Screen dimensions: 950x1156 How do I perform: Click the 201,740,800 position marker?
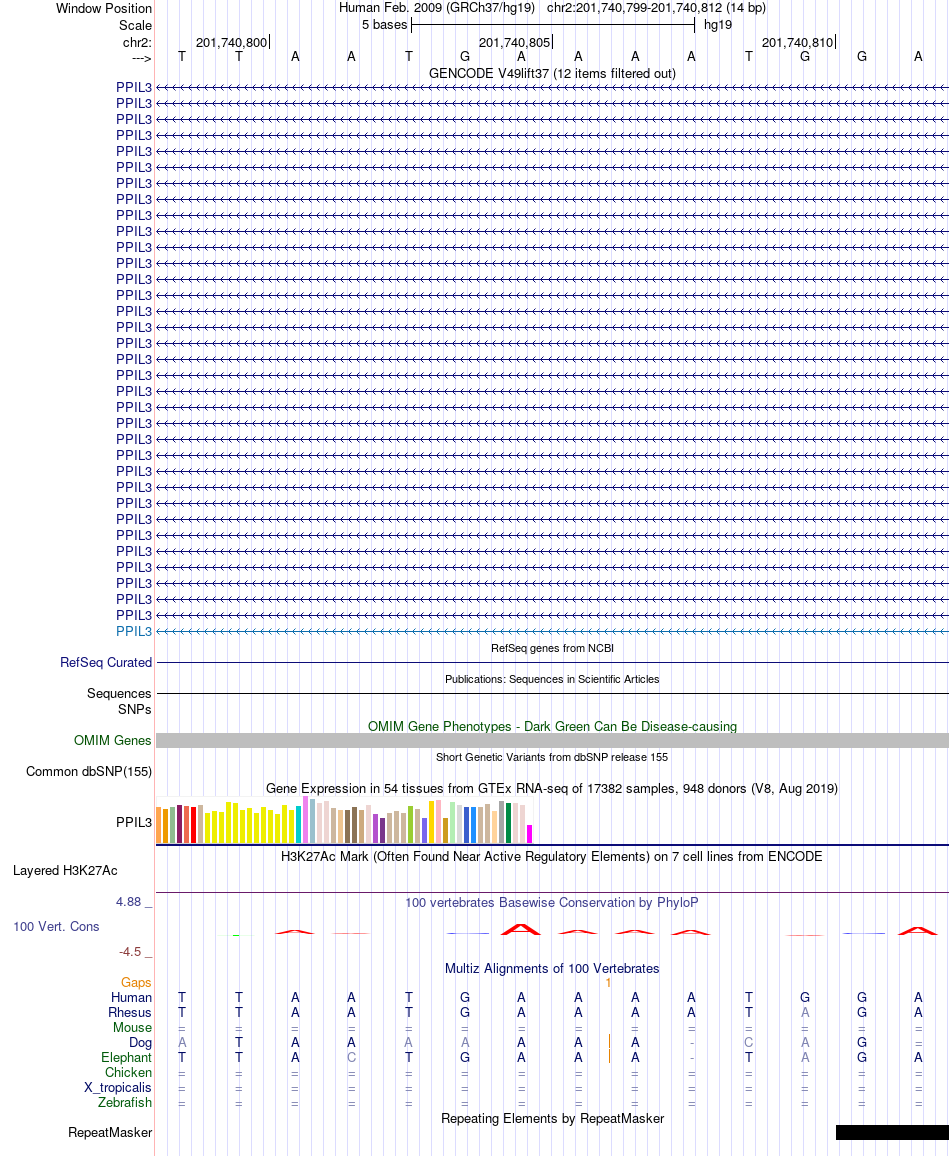click(x=231, y=42)
